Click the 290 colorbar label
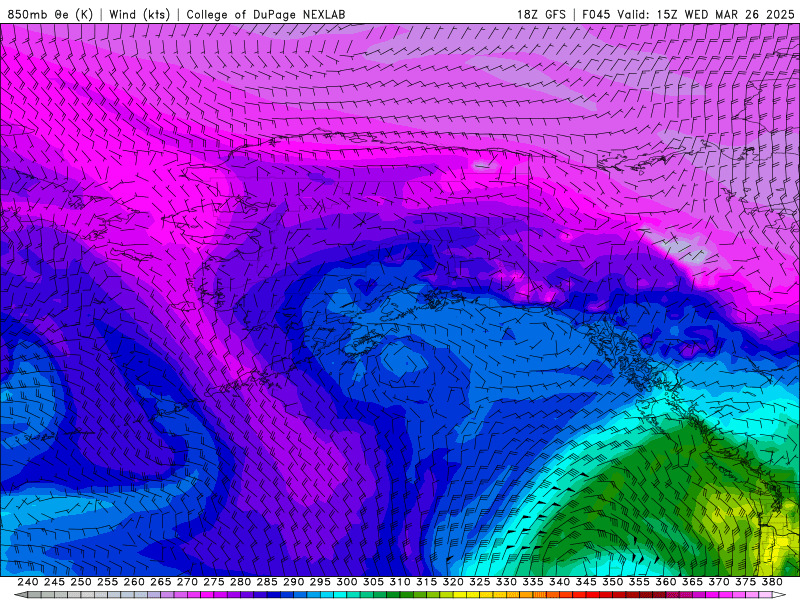Image resolution: width=800 pixels, height=600 pixels. click(293, 582)
